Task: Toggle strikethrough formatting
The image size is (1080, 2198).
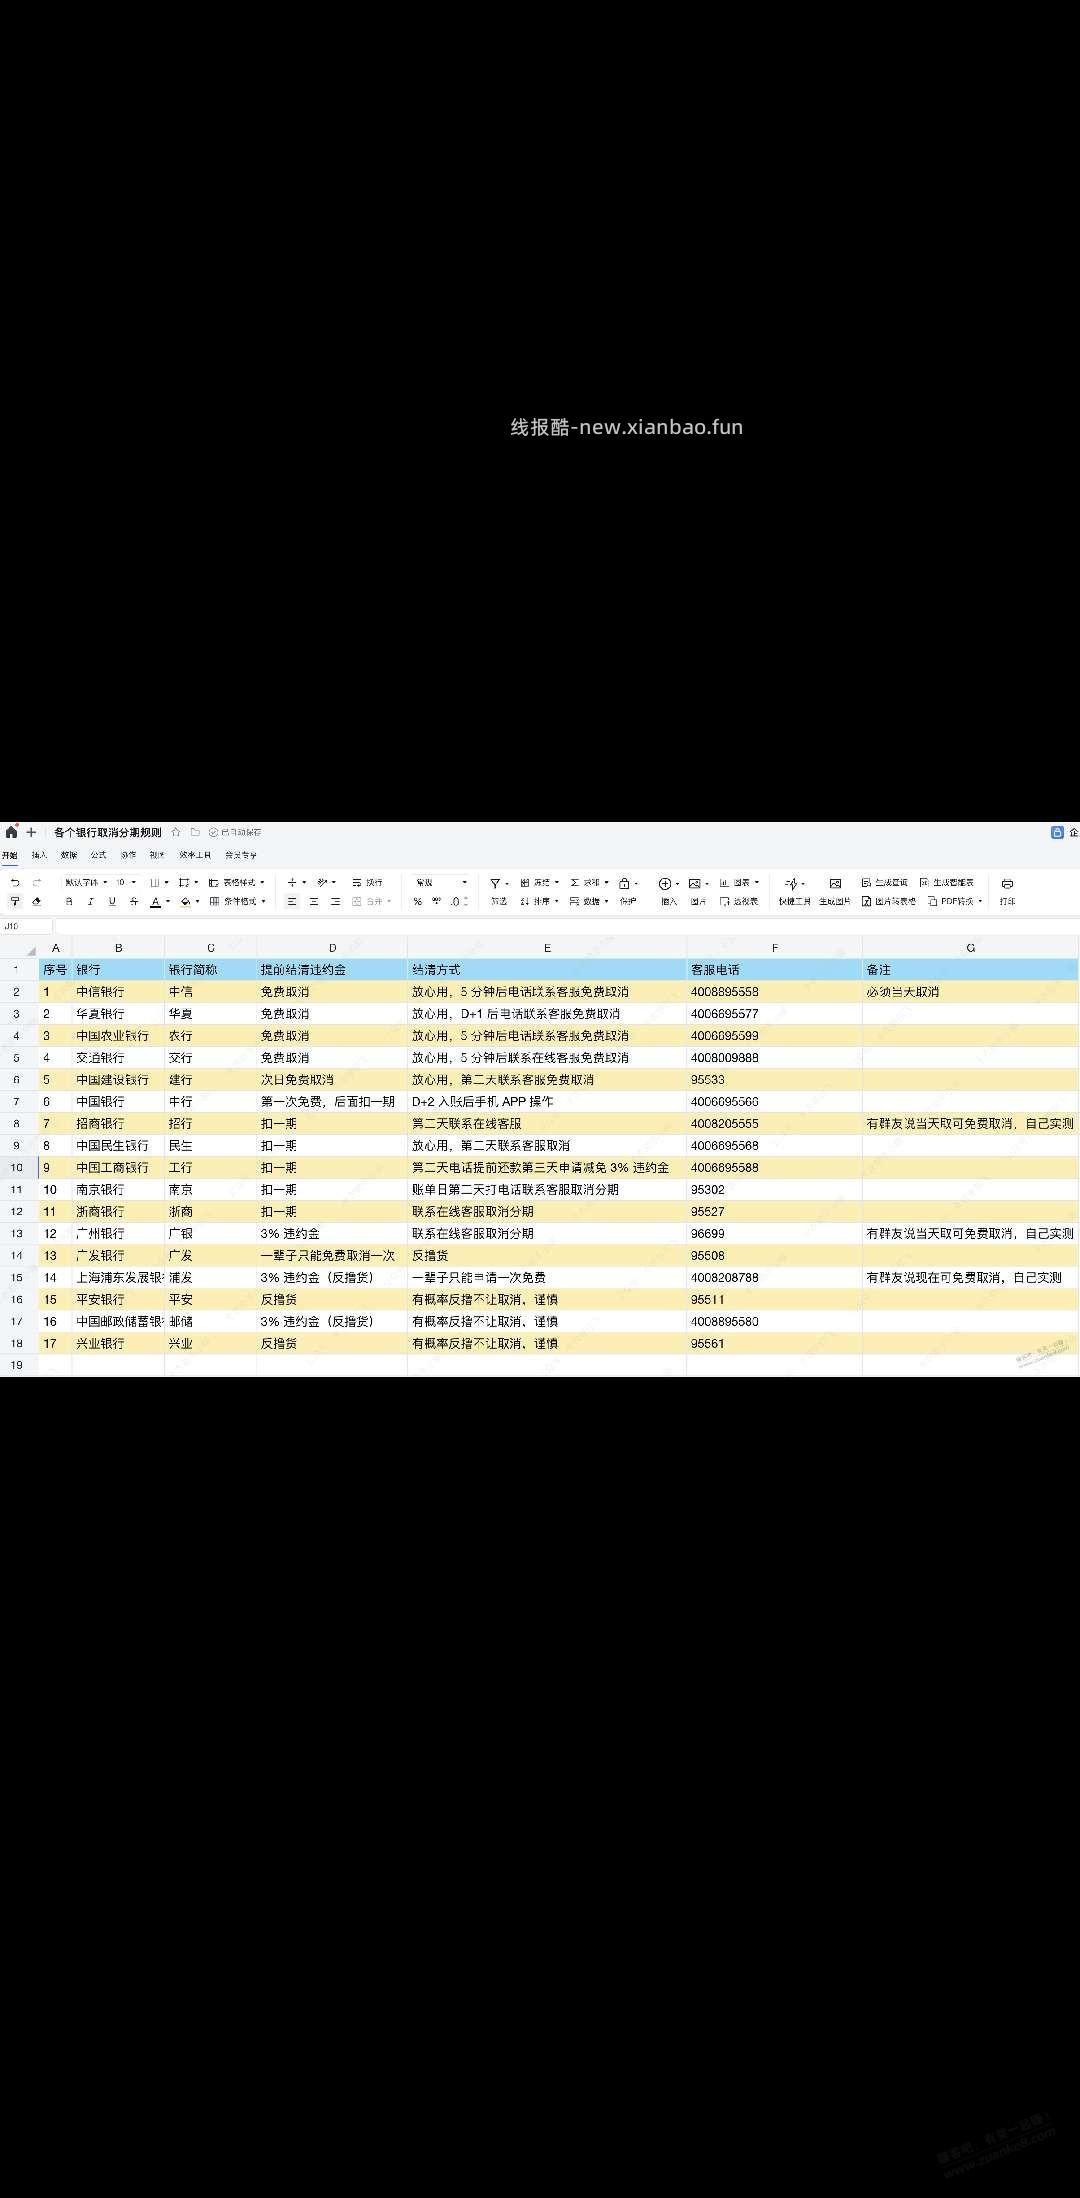Action: tap(134, 902)
